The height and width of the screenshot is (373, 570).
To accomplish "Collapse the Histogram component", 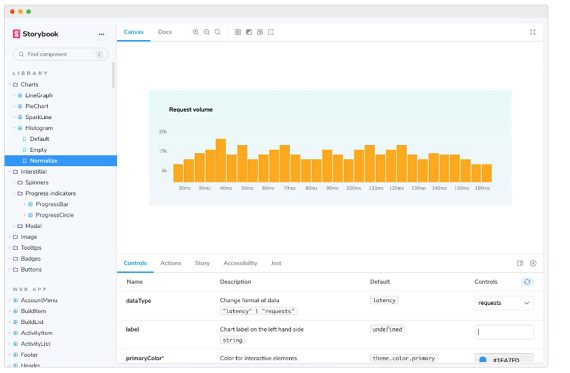I will (14, 128).
